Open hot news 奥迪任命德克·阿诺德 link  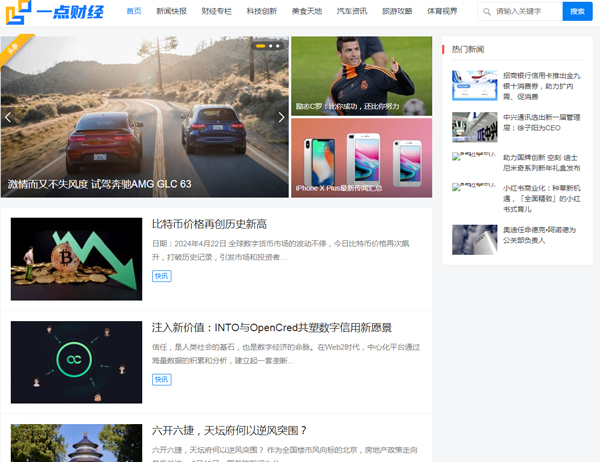pyautogui.click(x=540, y=235)
